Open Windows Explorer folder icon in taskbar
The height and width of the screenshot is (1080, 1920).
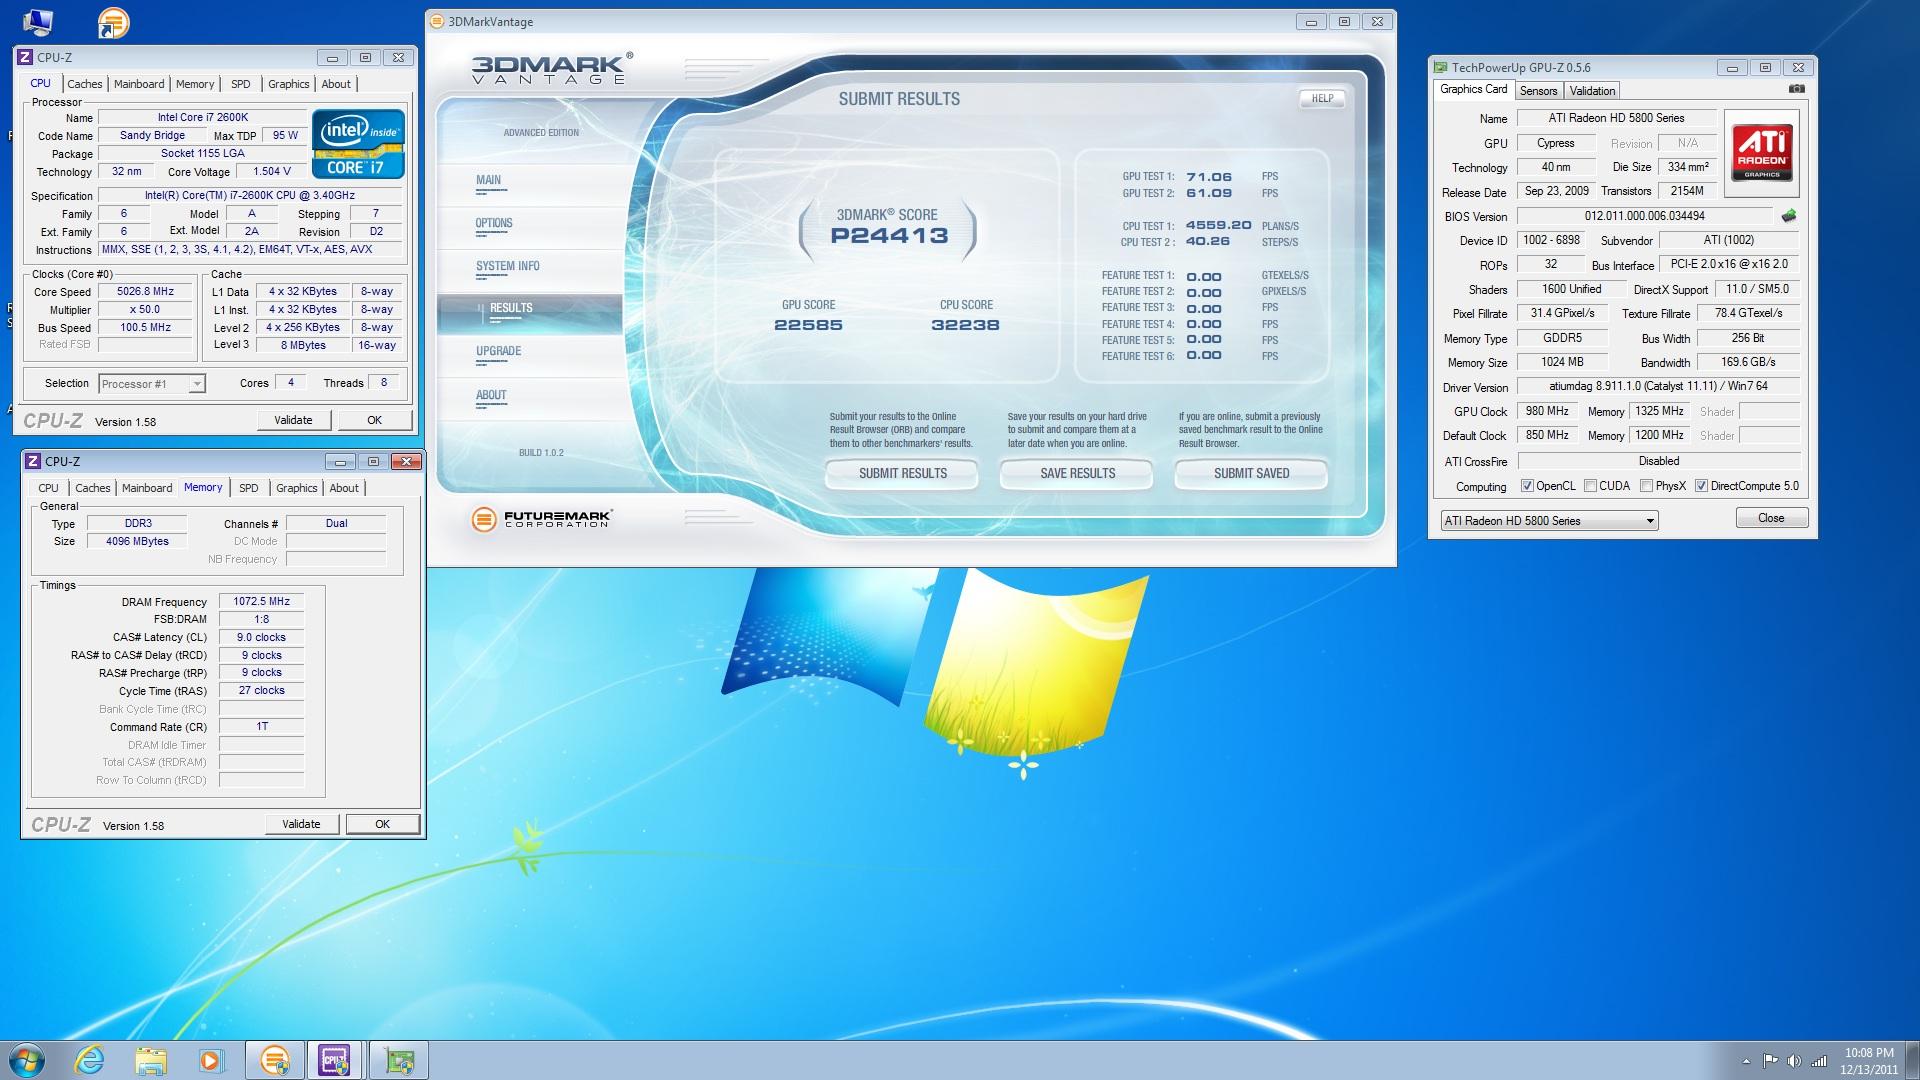point(151,1060)
